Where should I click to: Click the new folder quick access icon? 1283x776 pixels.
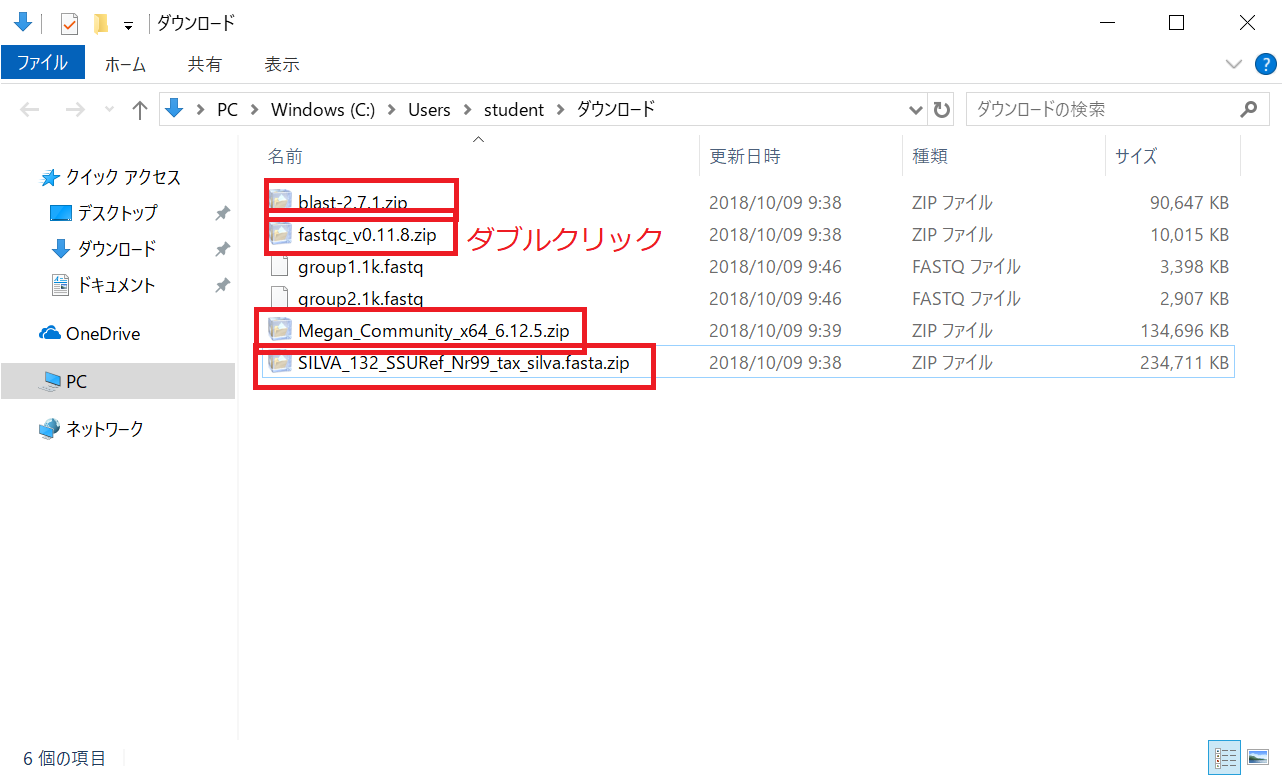[x=100, y=23]
